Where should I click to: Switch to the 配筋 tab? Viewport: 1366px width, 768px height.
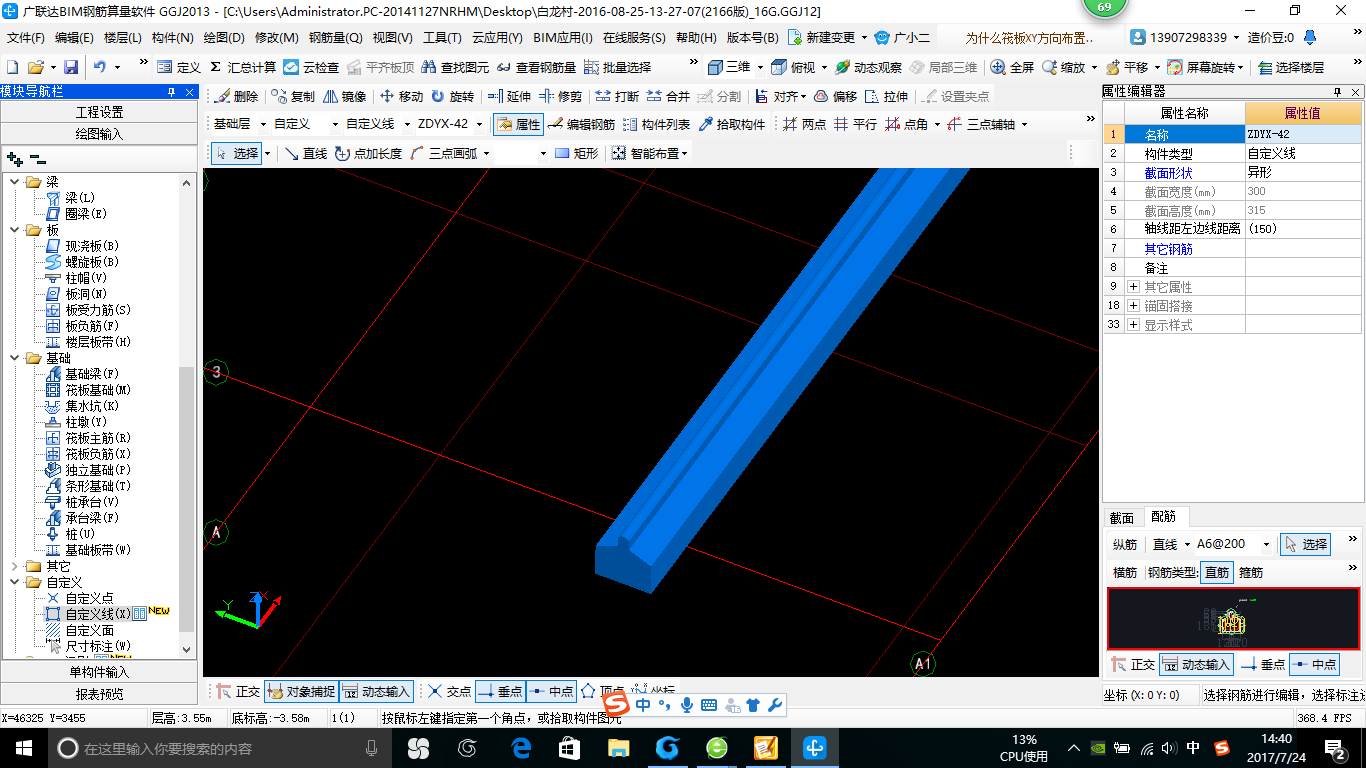click(x=1163, y=517)
